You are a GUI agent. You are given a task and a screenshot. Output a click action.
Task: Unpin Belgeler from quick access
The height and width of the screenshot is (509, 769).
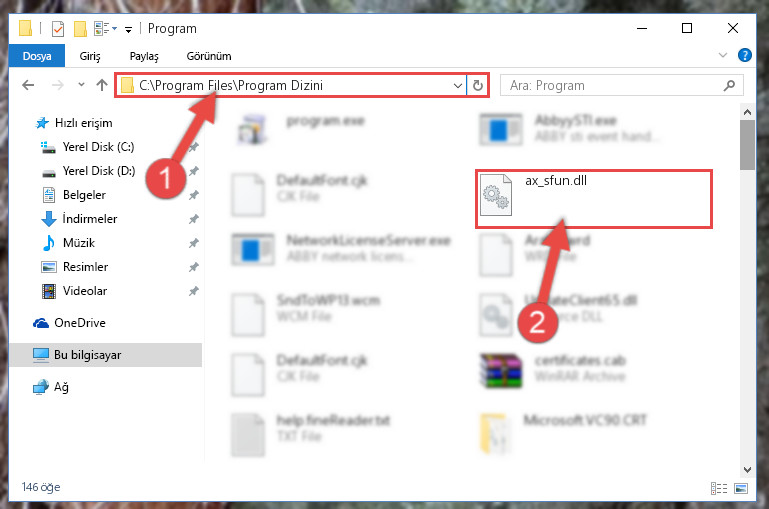point(194,195)
